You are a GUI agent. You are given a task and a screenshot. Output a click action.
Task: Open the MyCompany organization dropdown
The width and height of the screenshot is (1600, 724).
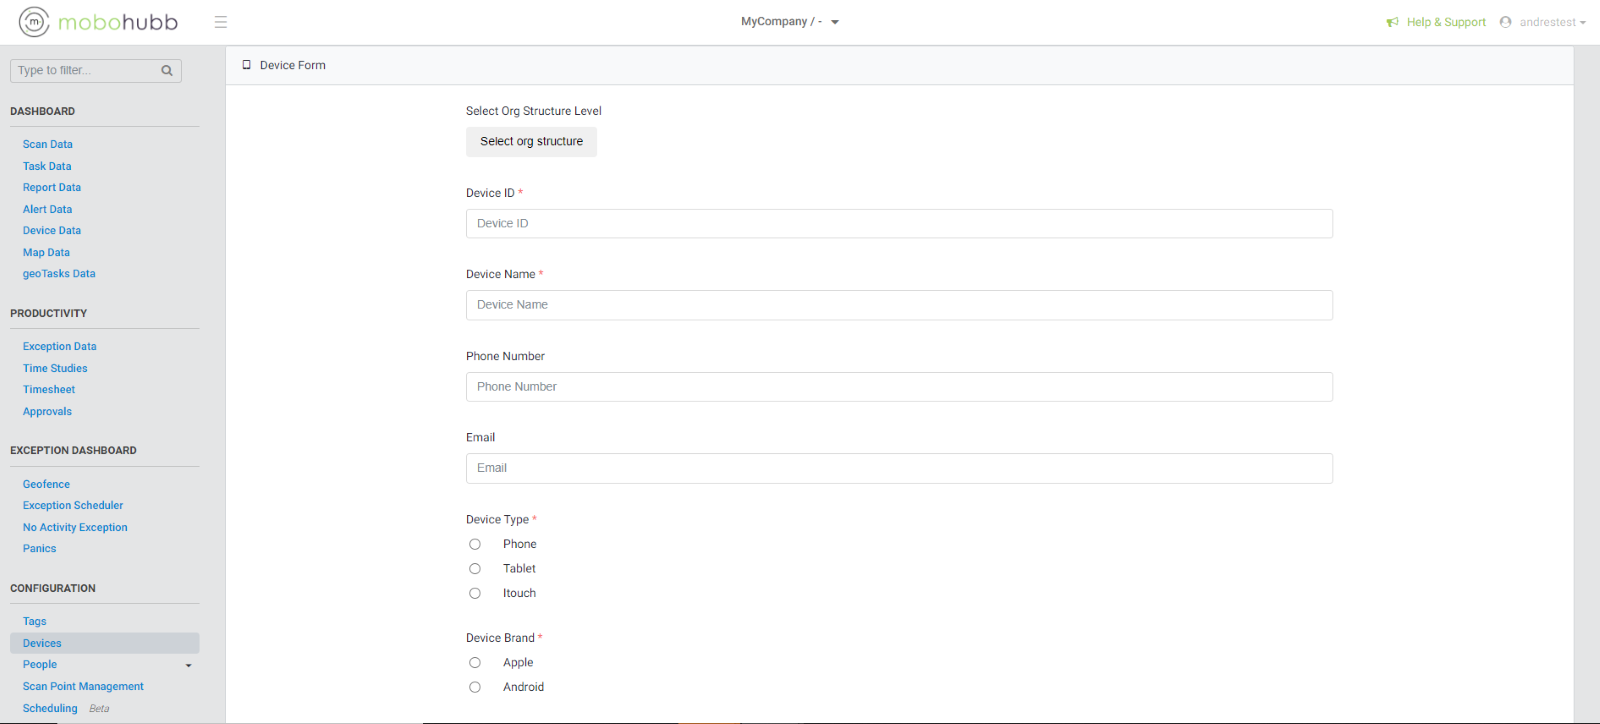pos(789,22)
